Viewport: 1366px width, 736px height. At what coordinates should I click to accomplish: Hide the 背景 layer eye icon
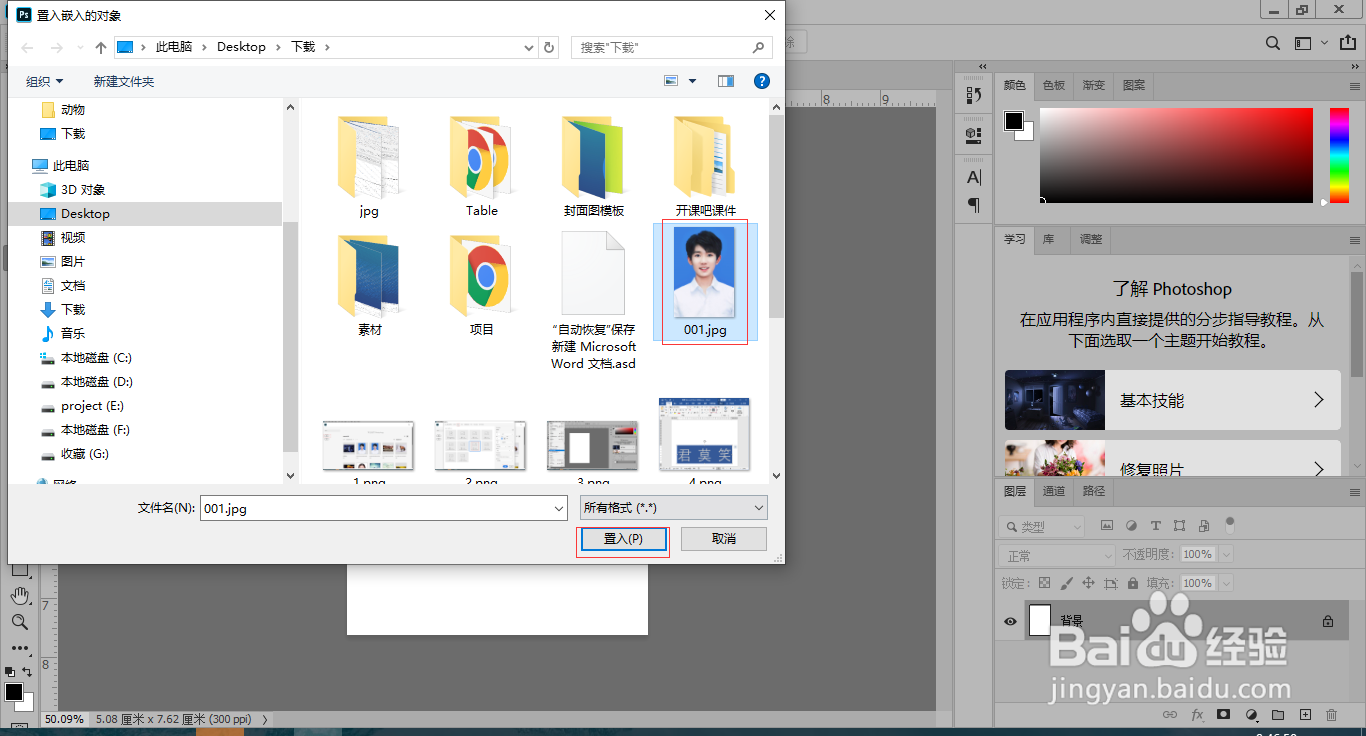(x=1010, y=621)
